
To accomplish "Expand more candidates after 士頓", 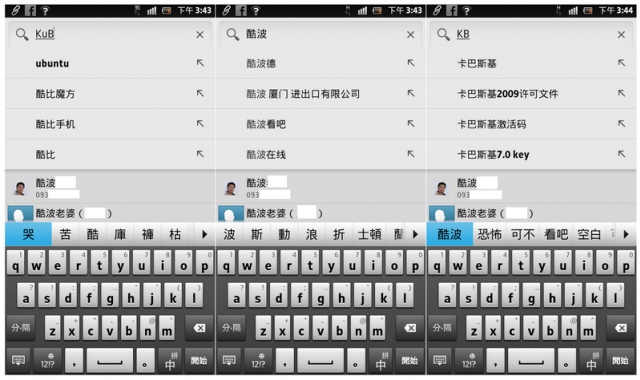I will pos(415,234).
